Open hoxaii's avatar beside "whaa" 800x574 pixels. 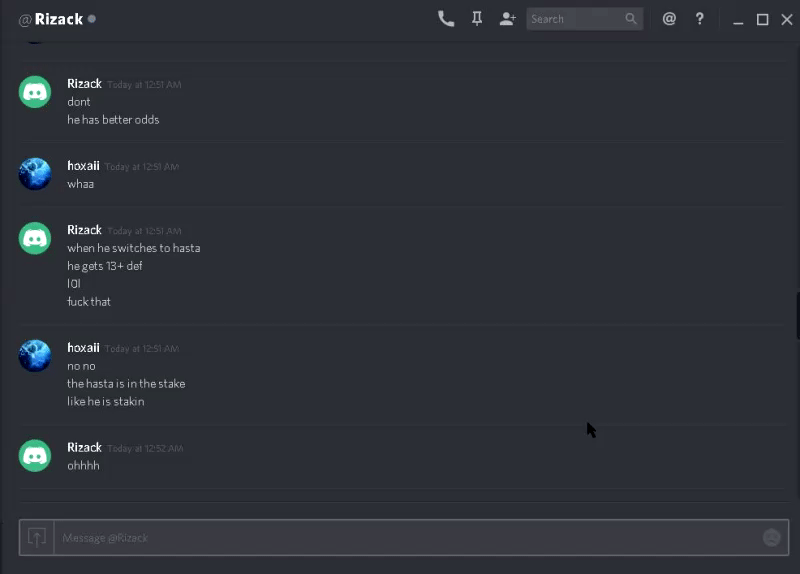(x=35, y=174)
